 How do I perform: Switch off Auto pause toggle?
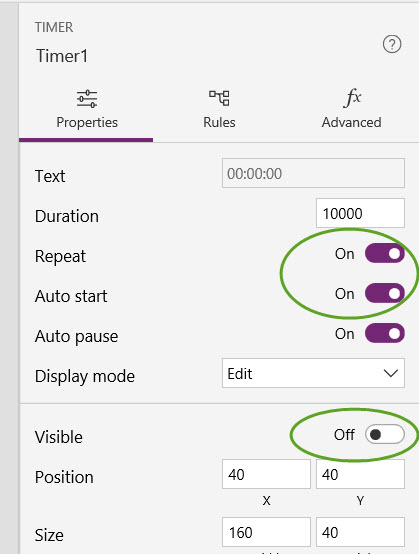point(385,333)
